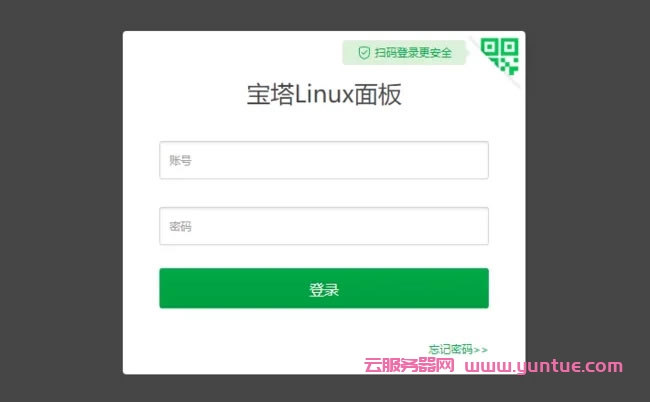Click the light green scan-login hint bubble
This screenshot has height=402, width=650.
click(x=404, y=53)
